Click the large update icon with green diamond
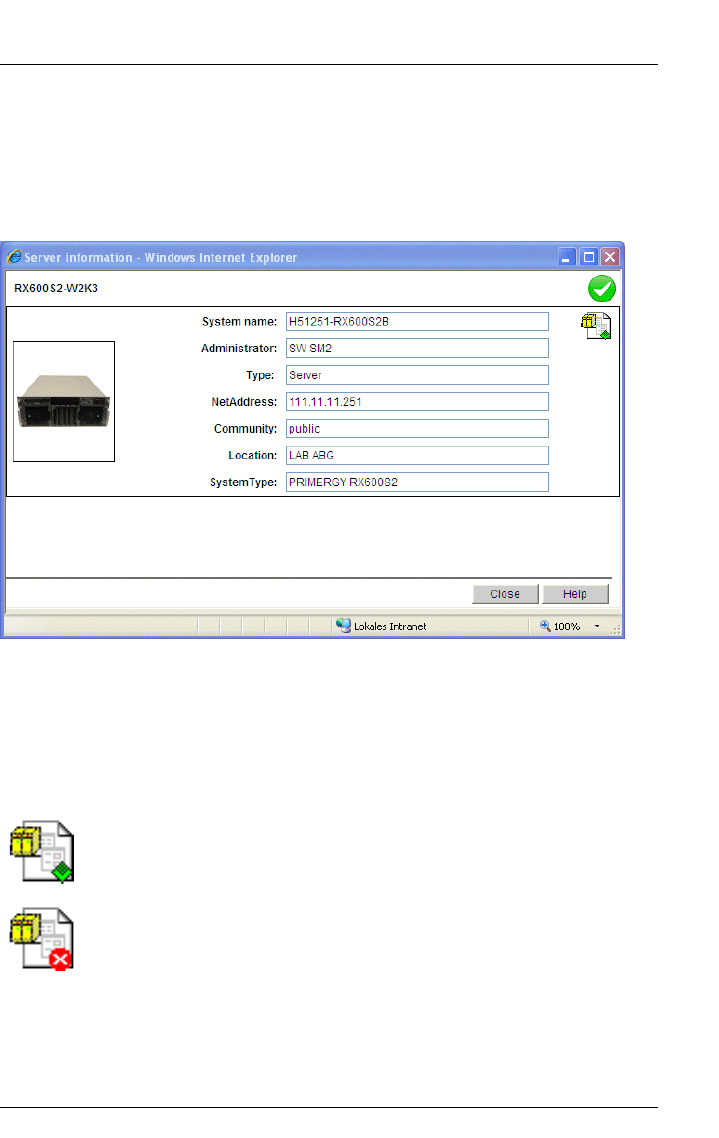This screenshot has height=1138, width=719. click(42, 852)
